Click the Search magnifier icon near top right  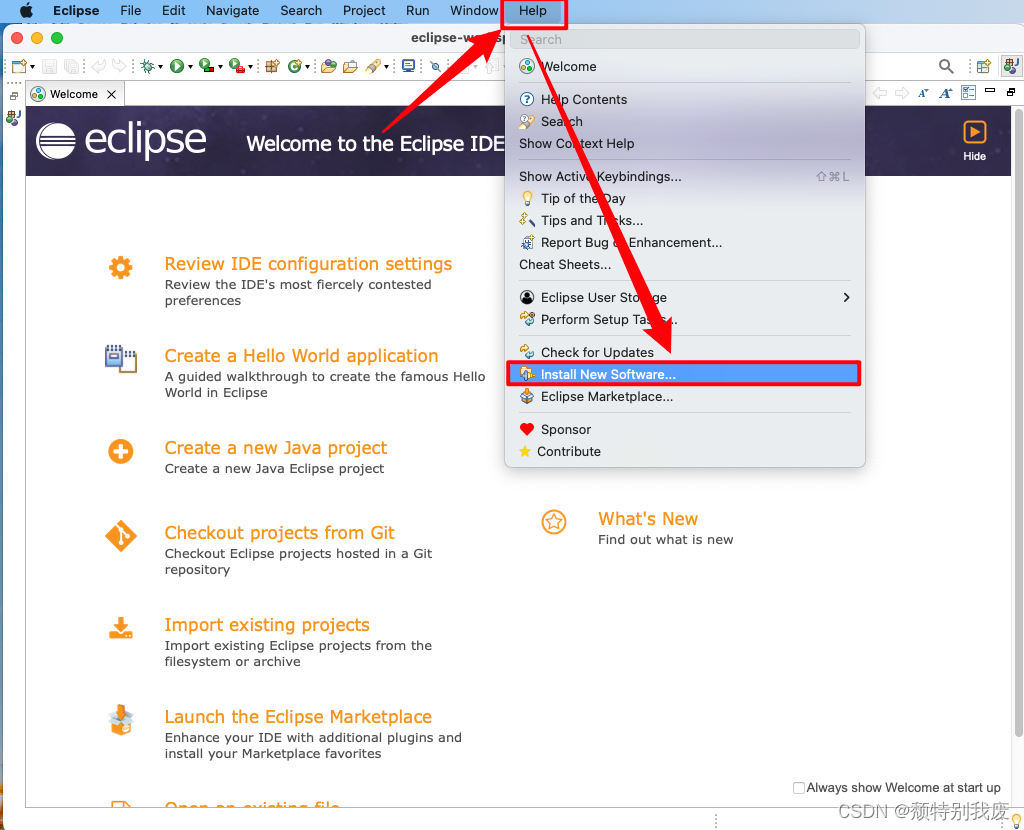click(946, 65)
